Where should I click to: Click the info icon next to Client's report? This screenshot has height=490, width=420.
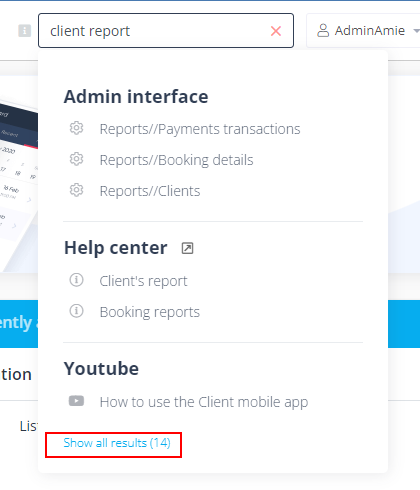(76, 280)
